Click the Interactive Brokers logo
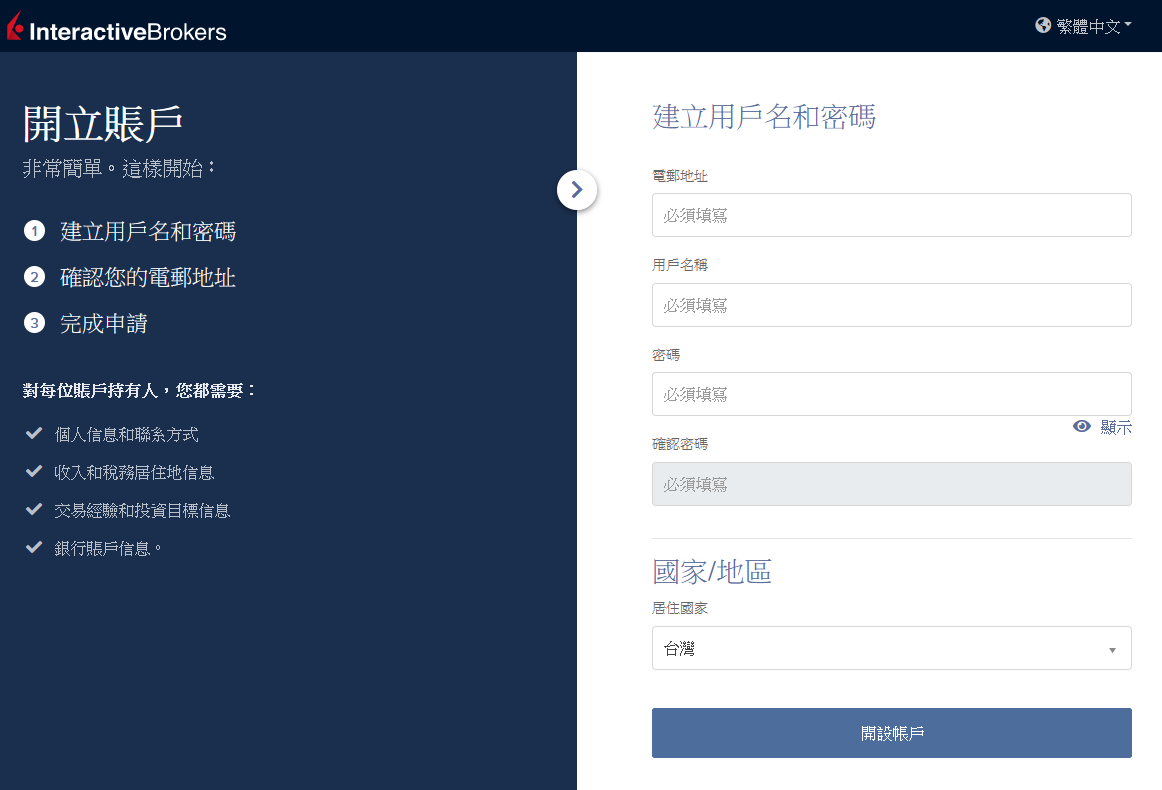Image resolution: width=1162 pixels, height=790 pixels. 116,27
